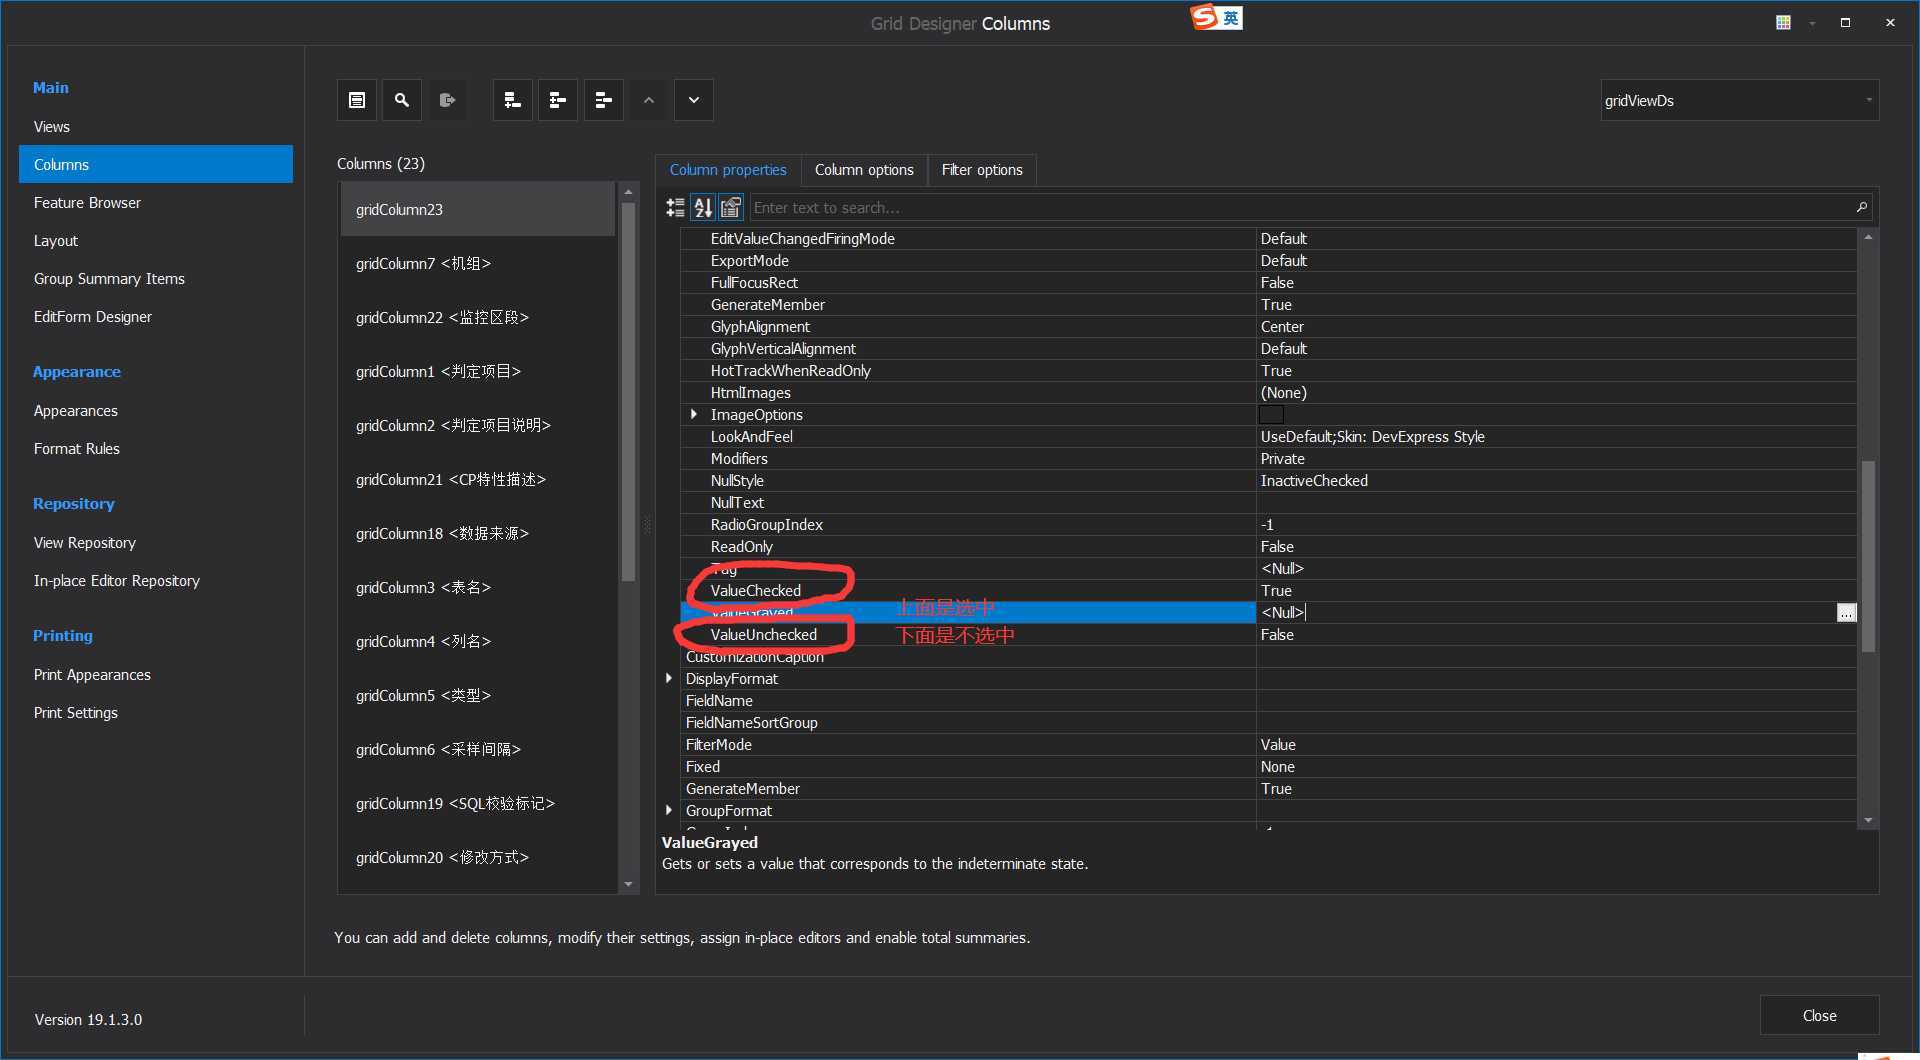The image size is (1920, 1060).
Task: Select Columns in the sidebar
Action: 156,164
